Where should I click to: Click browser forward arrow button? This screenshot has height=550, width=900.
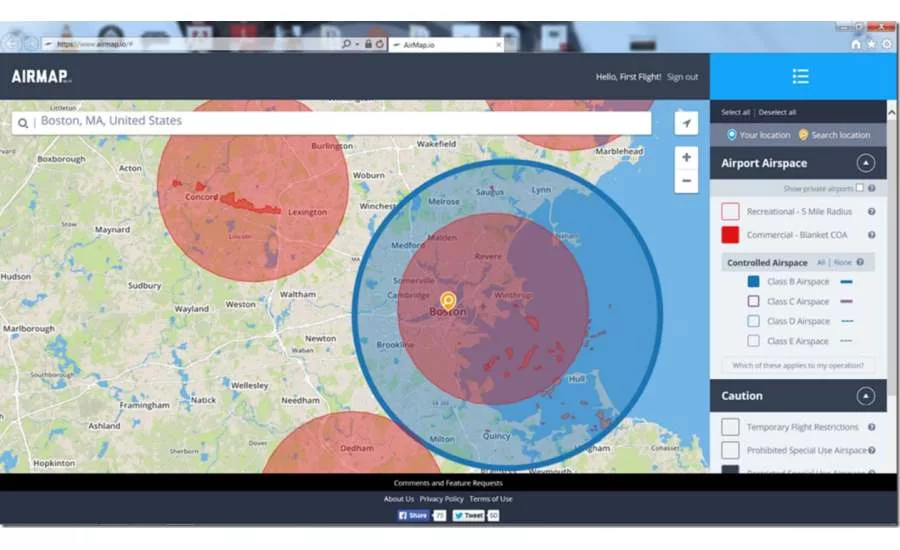(32, 44)
